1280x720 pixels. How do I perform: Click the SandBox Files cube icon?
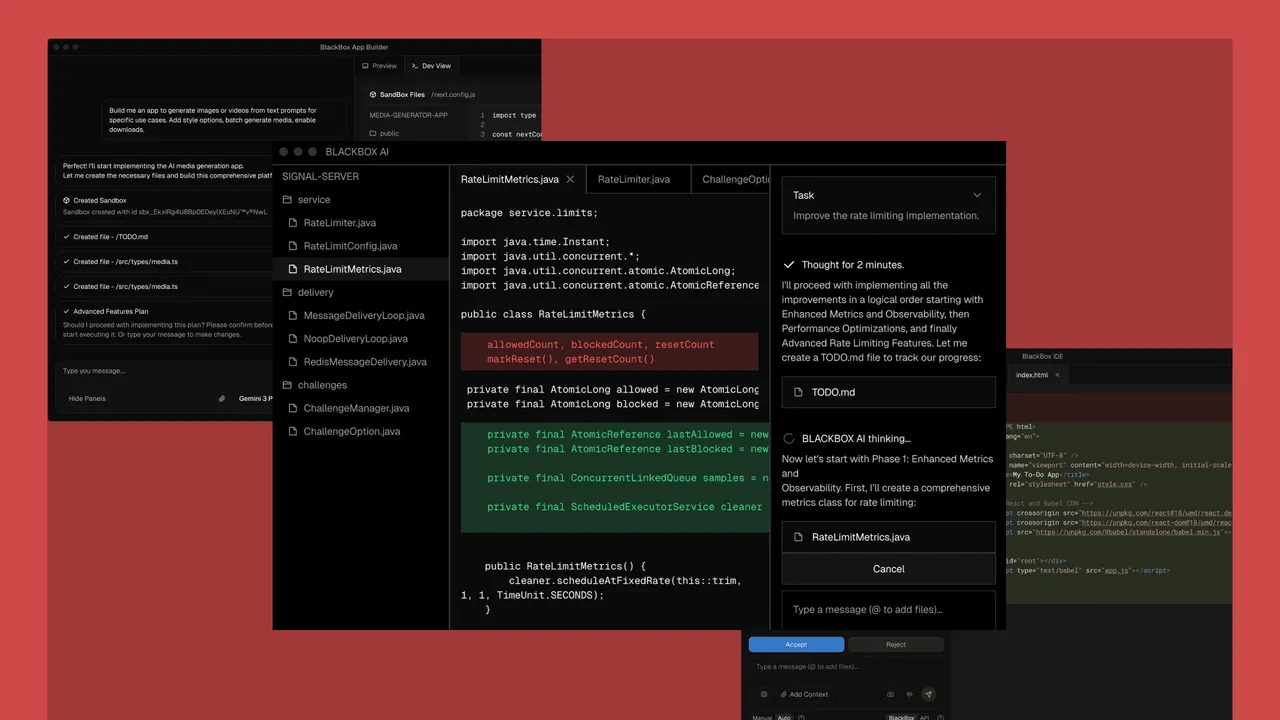(373, 95)
